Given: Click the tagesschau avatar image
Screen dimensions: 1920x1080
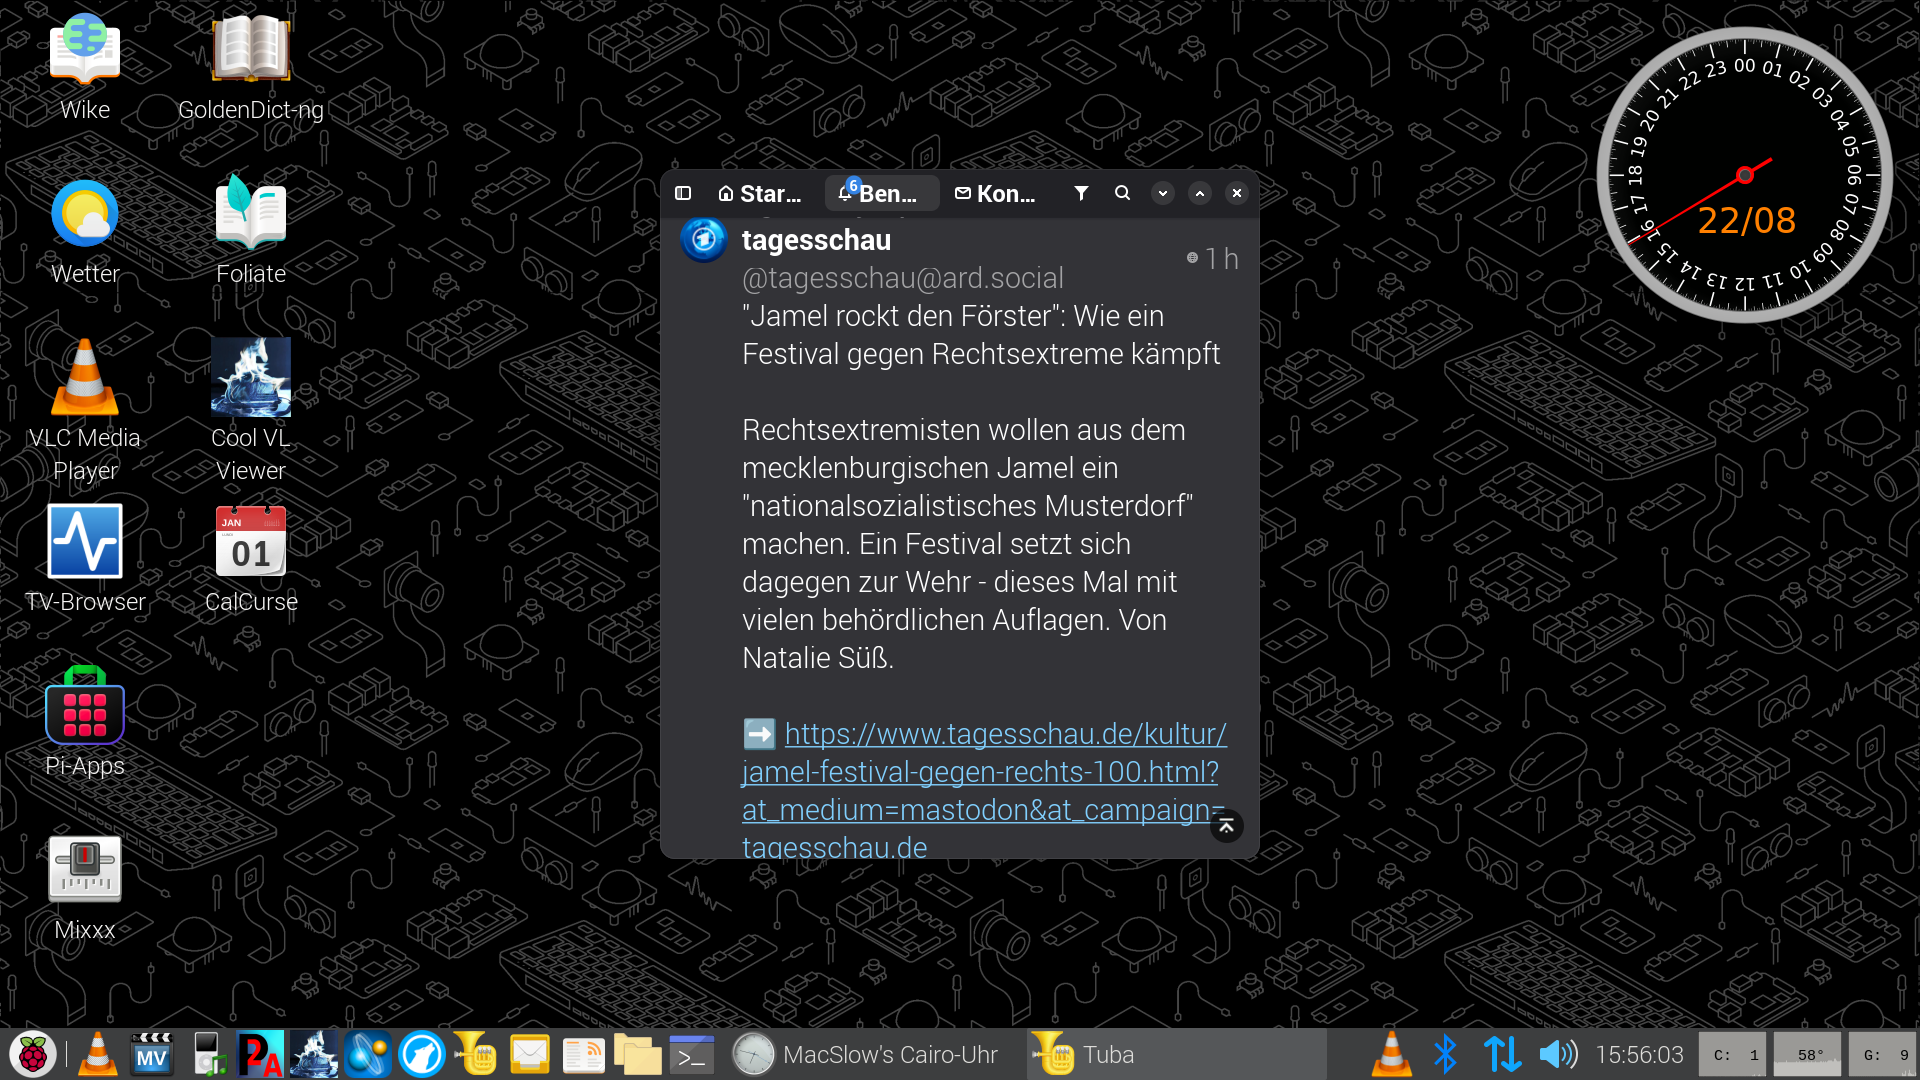Looking at the screenshot, I should (703, 240).
